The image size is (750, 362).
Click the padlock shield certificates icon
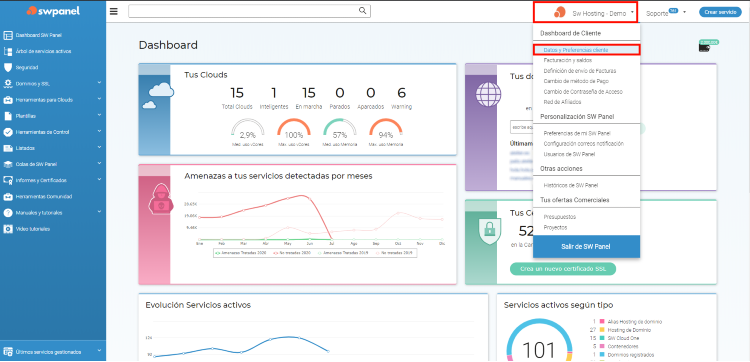click(x=489, y=230)
